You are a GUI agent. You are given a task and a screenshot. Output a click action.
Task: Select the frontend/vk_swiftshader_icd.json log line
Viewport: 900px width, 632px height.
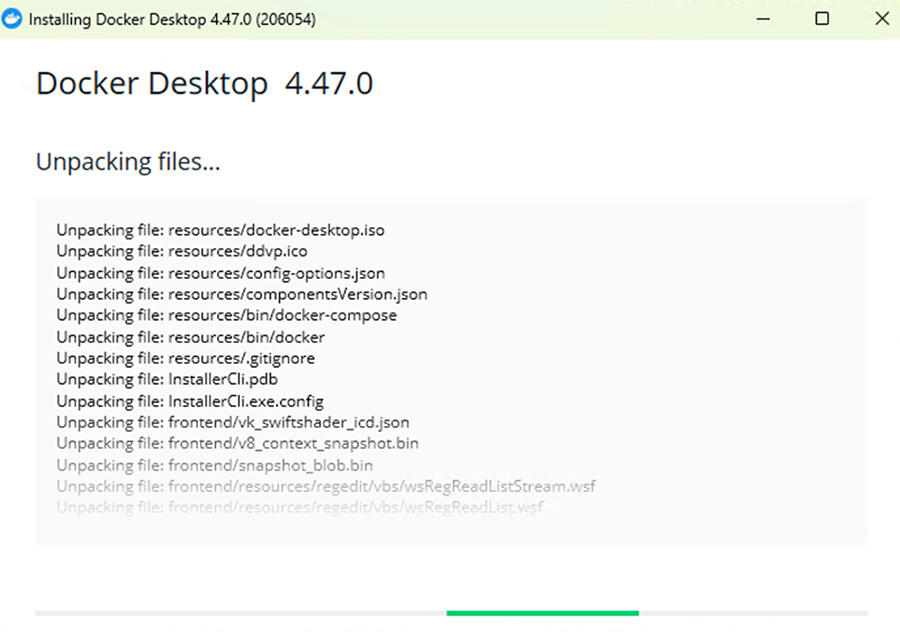232,422
